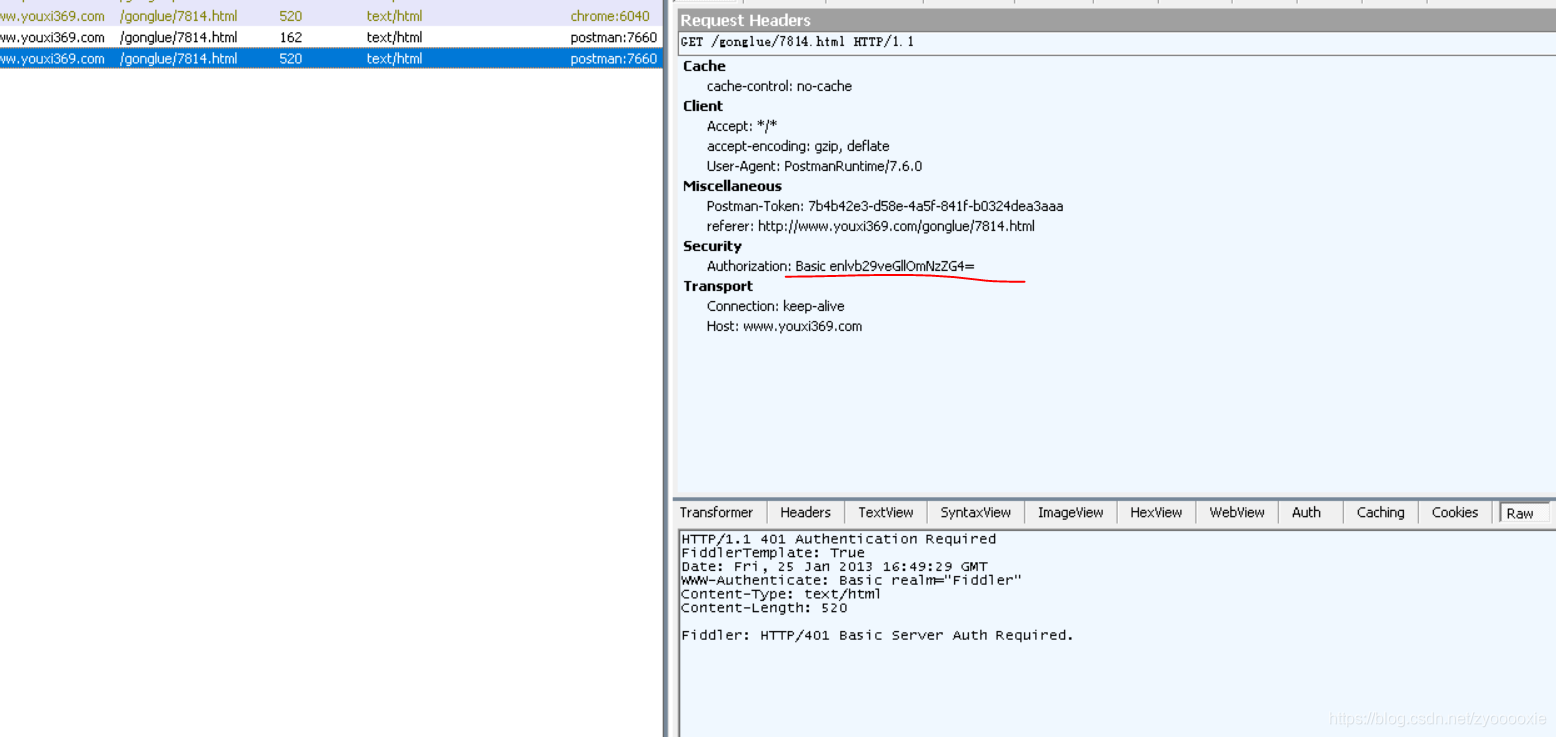
Task: Open the TextView tab
Action: 886,512
